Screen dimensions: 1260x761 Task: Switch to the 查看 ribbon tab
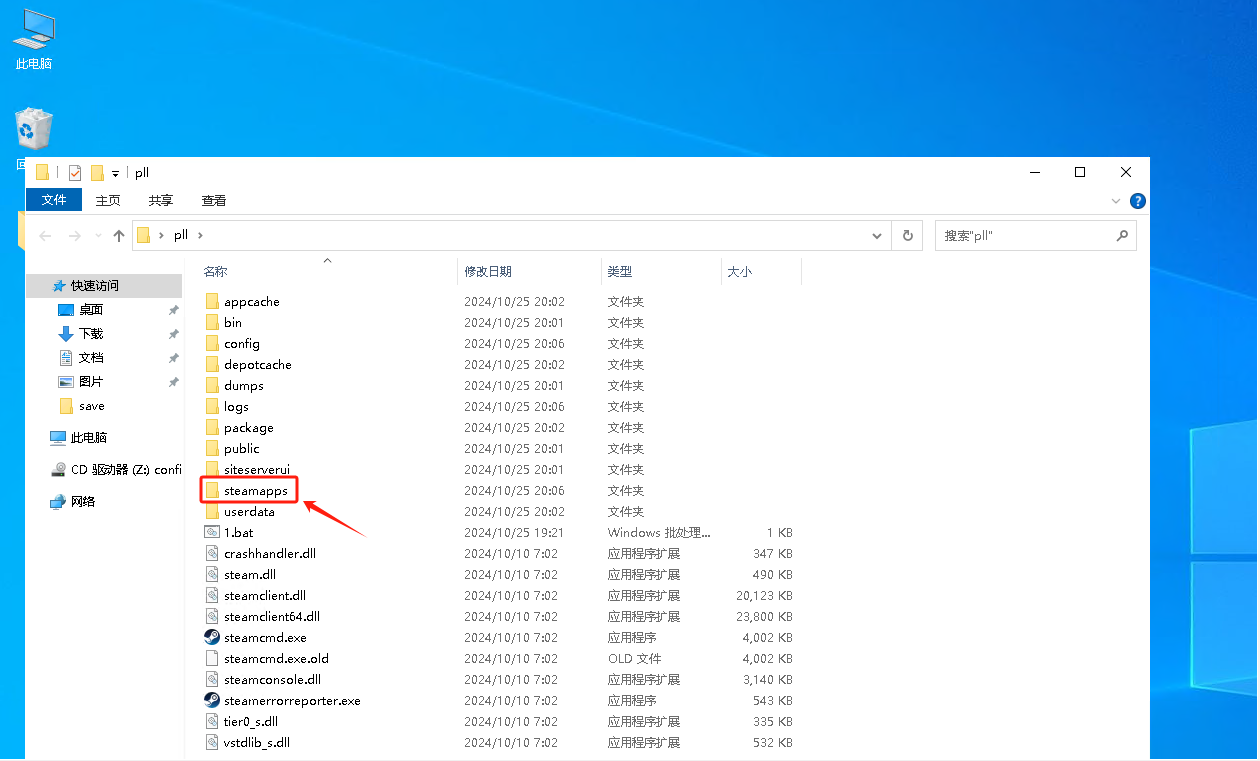pos(214,200)
